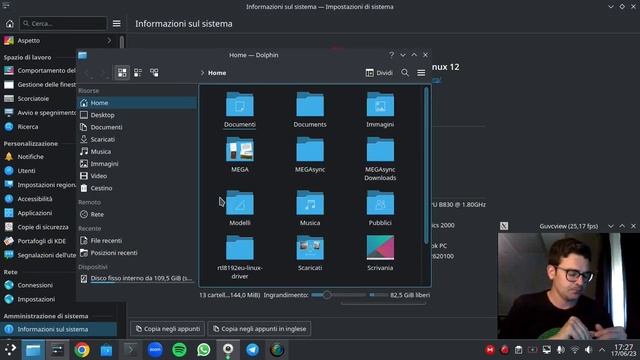Switch Dolphin to details tree view
The width and height of the screenshot is (640, 360).
tap(154, 73)
